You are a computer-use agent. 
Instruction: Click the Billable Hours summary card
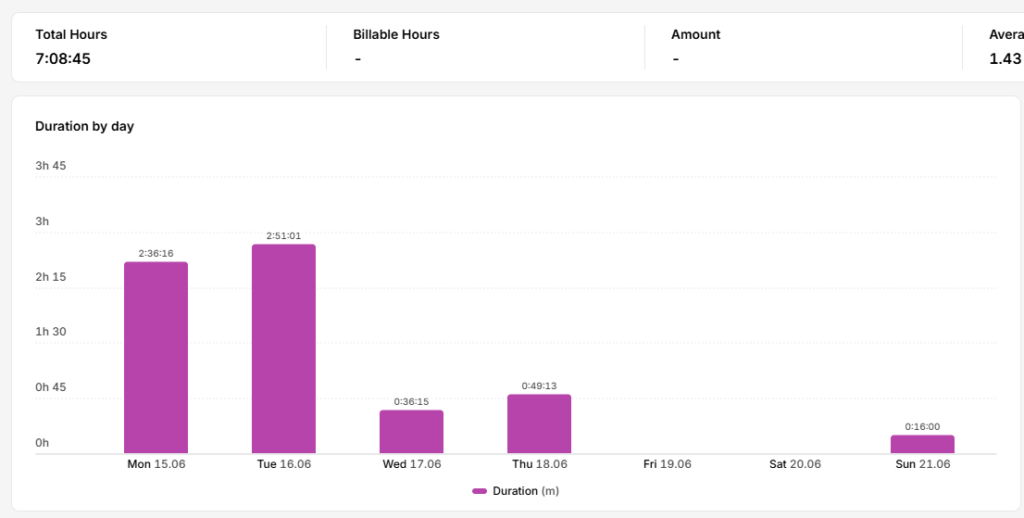[x=485, y=47]
